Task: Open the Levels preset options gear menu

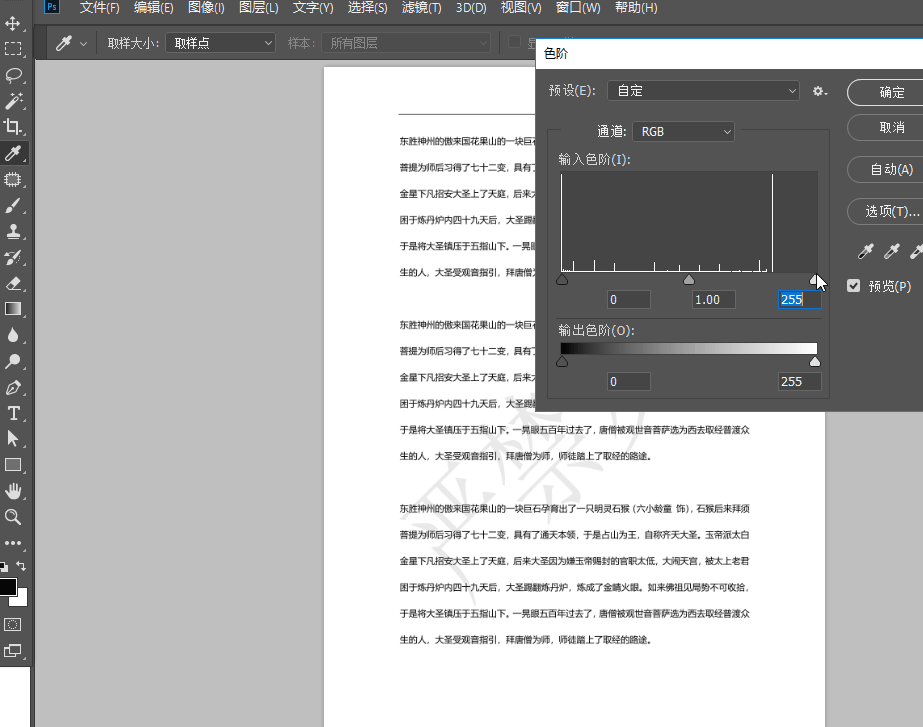Action: [x=819, y=91]
